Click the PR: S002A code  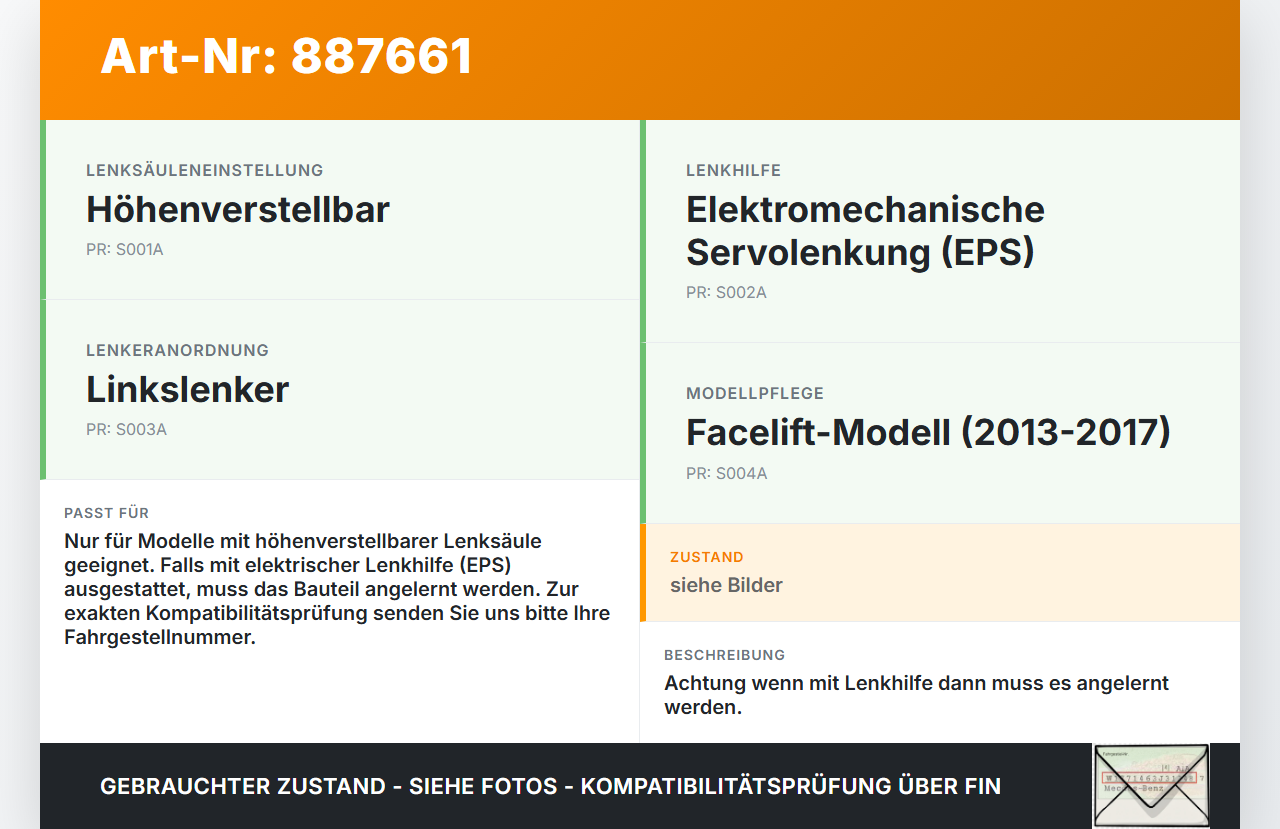tap(726, 293)
